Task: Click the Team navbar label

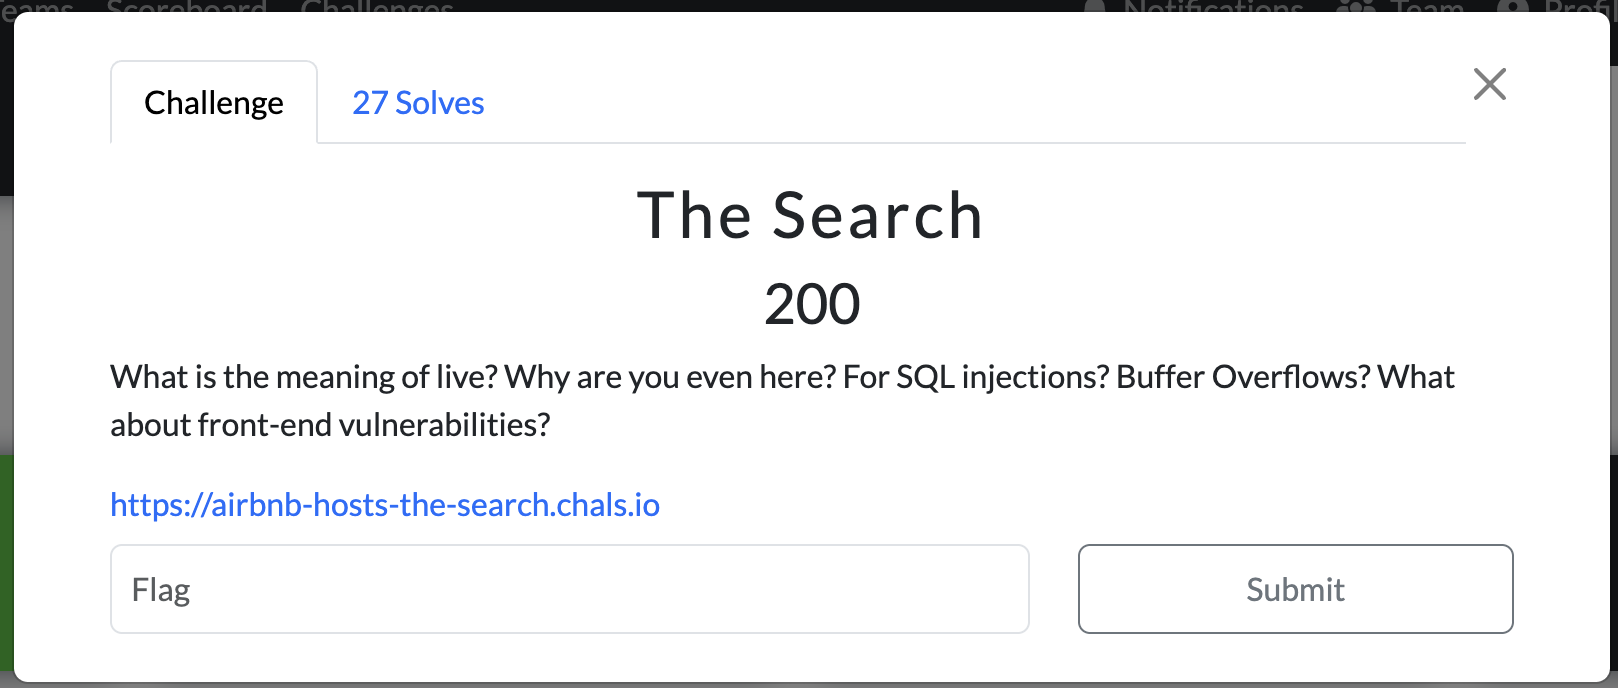Action: (1427, 6)
